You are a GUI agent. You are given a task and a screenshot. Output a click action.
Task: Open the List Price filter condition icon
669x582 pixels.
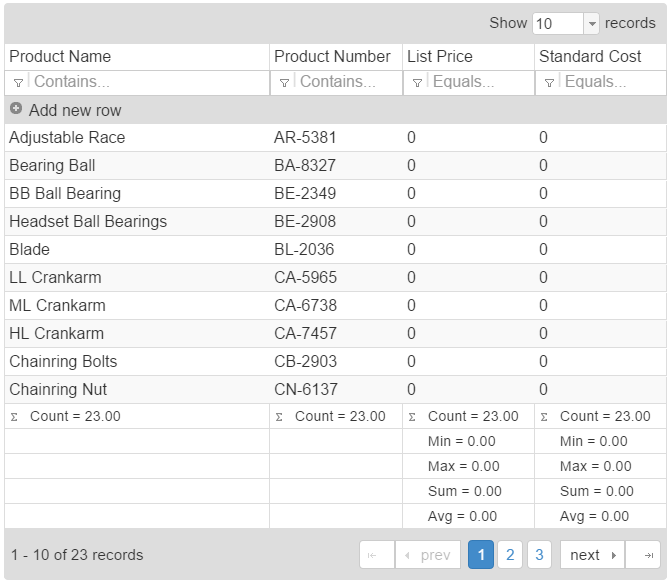(x=417, y=83)
